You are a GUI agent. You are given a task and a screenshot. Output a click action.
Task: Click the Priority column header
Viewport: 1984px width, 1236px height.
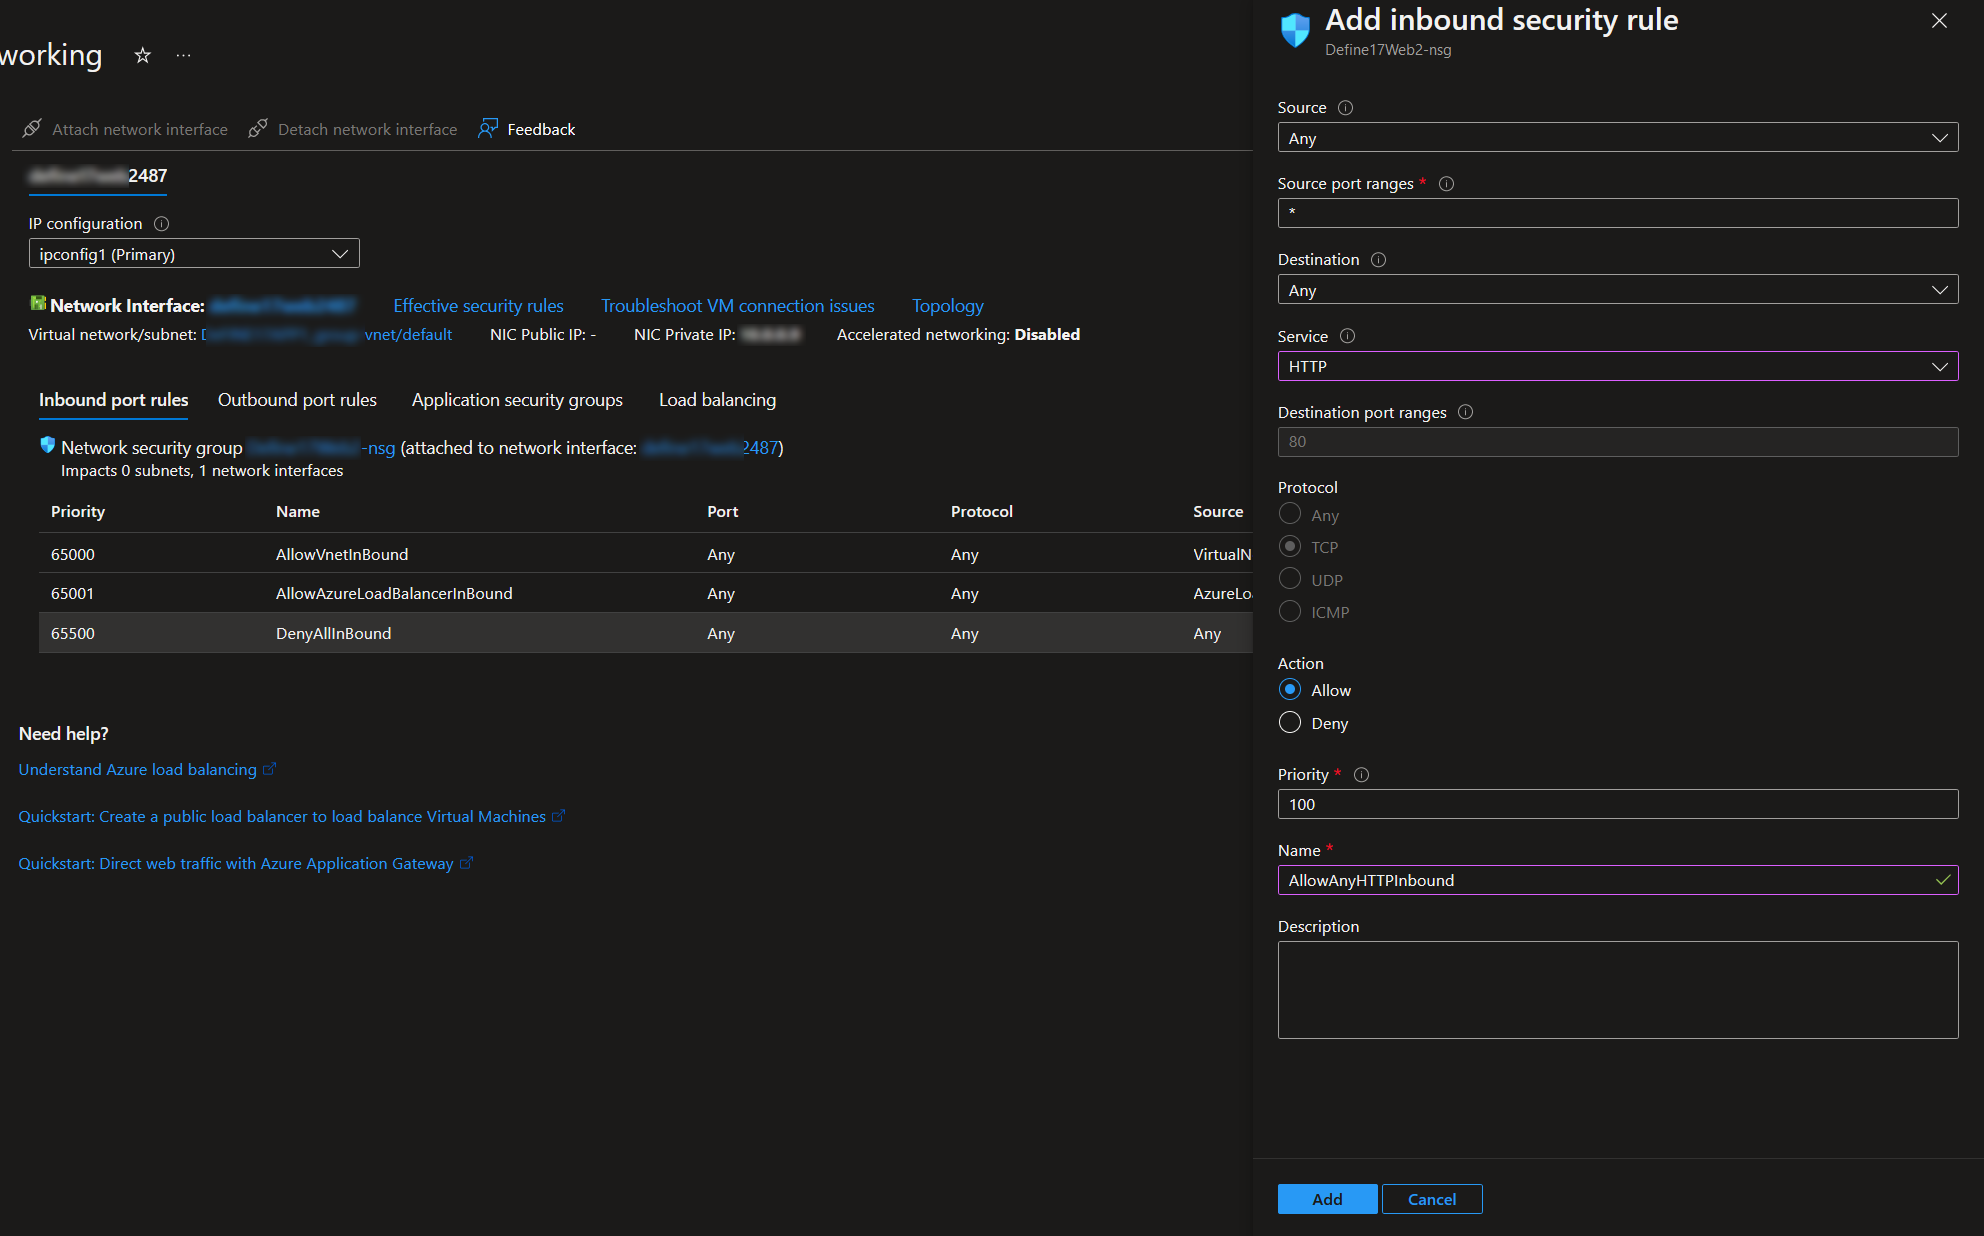(x=78, y=511)
